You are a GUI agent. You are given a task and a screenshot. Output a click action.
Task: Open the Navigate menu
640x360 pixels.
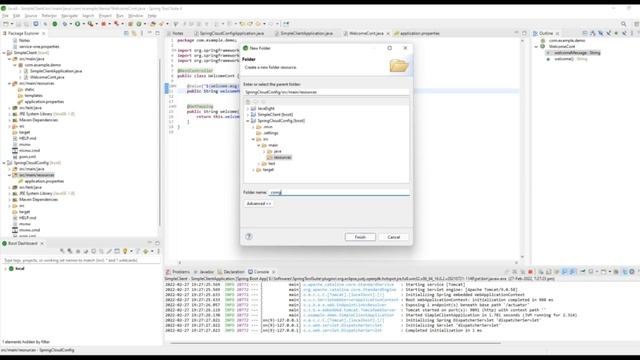coord(69,16)
